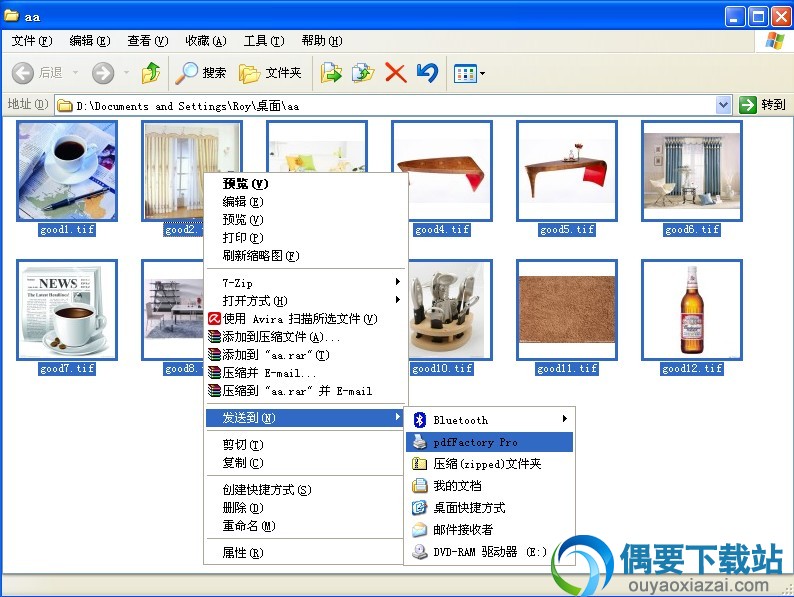Select the good10.tif tools thumbnail
This screenshot has width=794, height=597.
450,310
